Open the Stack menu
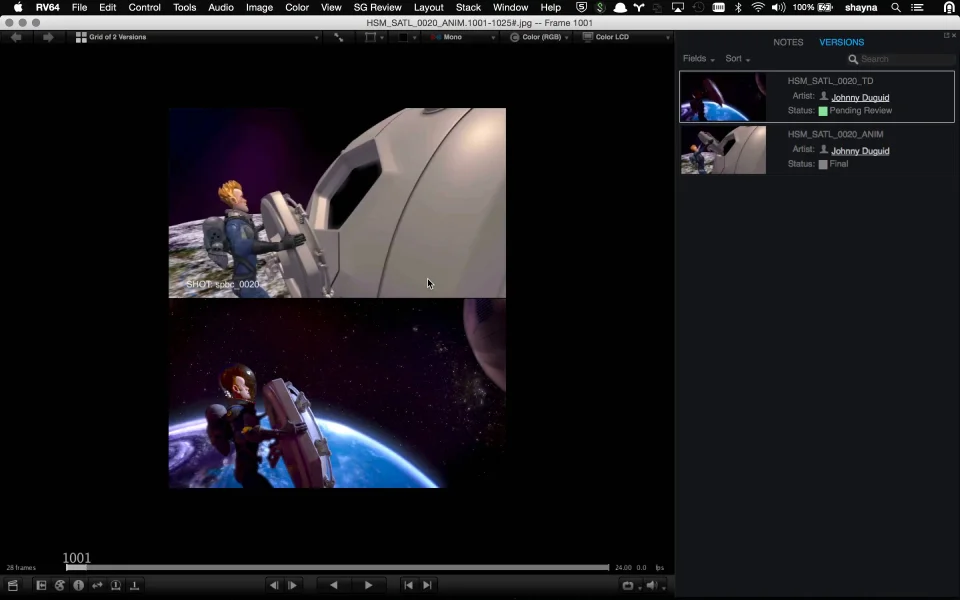 click(x=468, y=7)
